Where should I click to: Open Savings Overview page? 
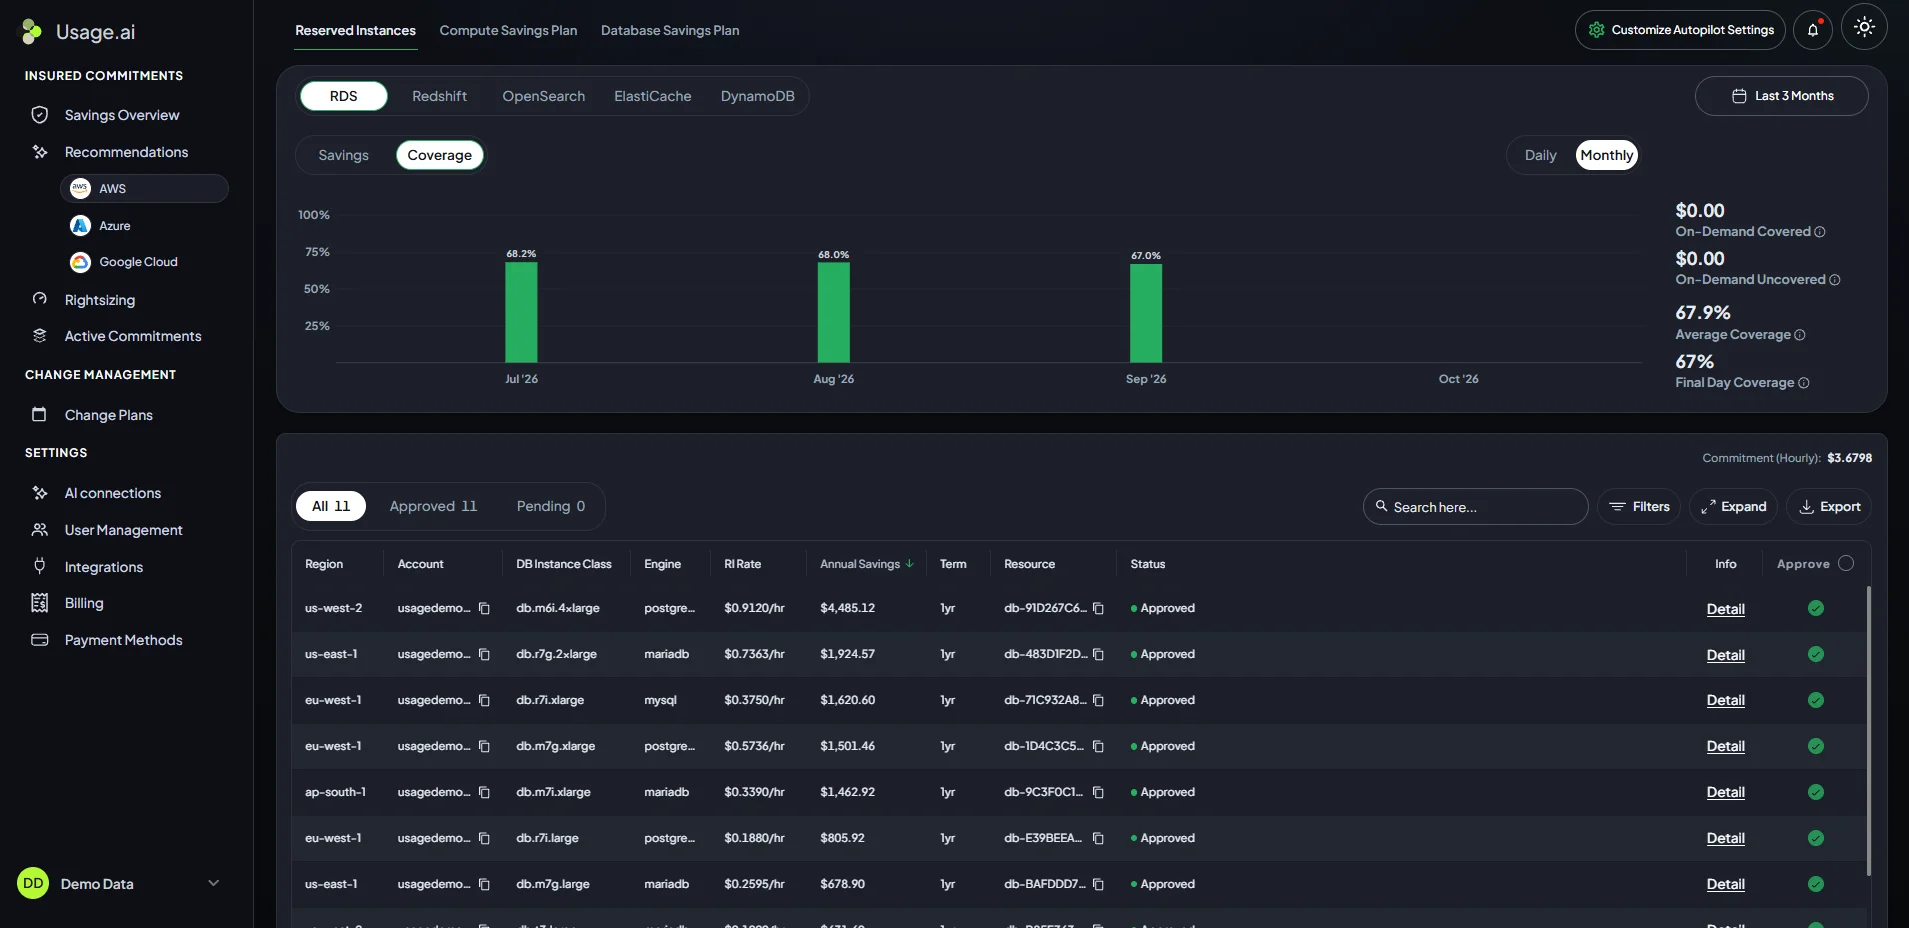coord(122,115)
